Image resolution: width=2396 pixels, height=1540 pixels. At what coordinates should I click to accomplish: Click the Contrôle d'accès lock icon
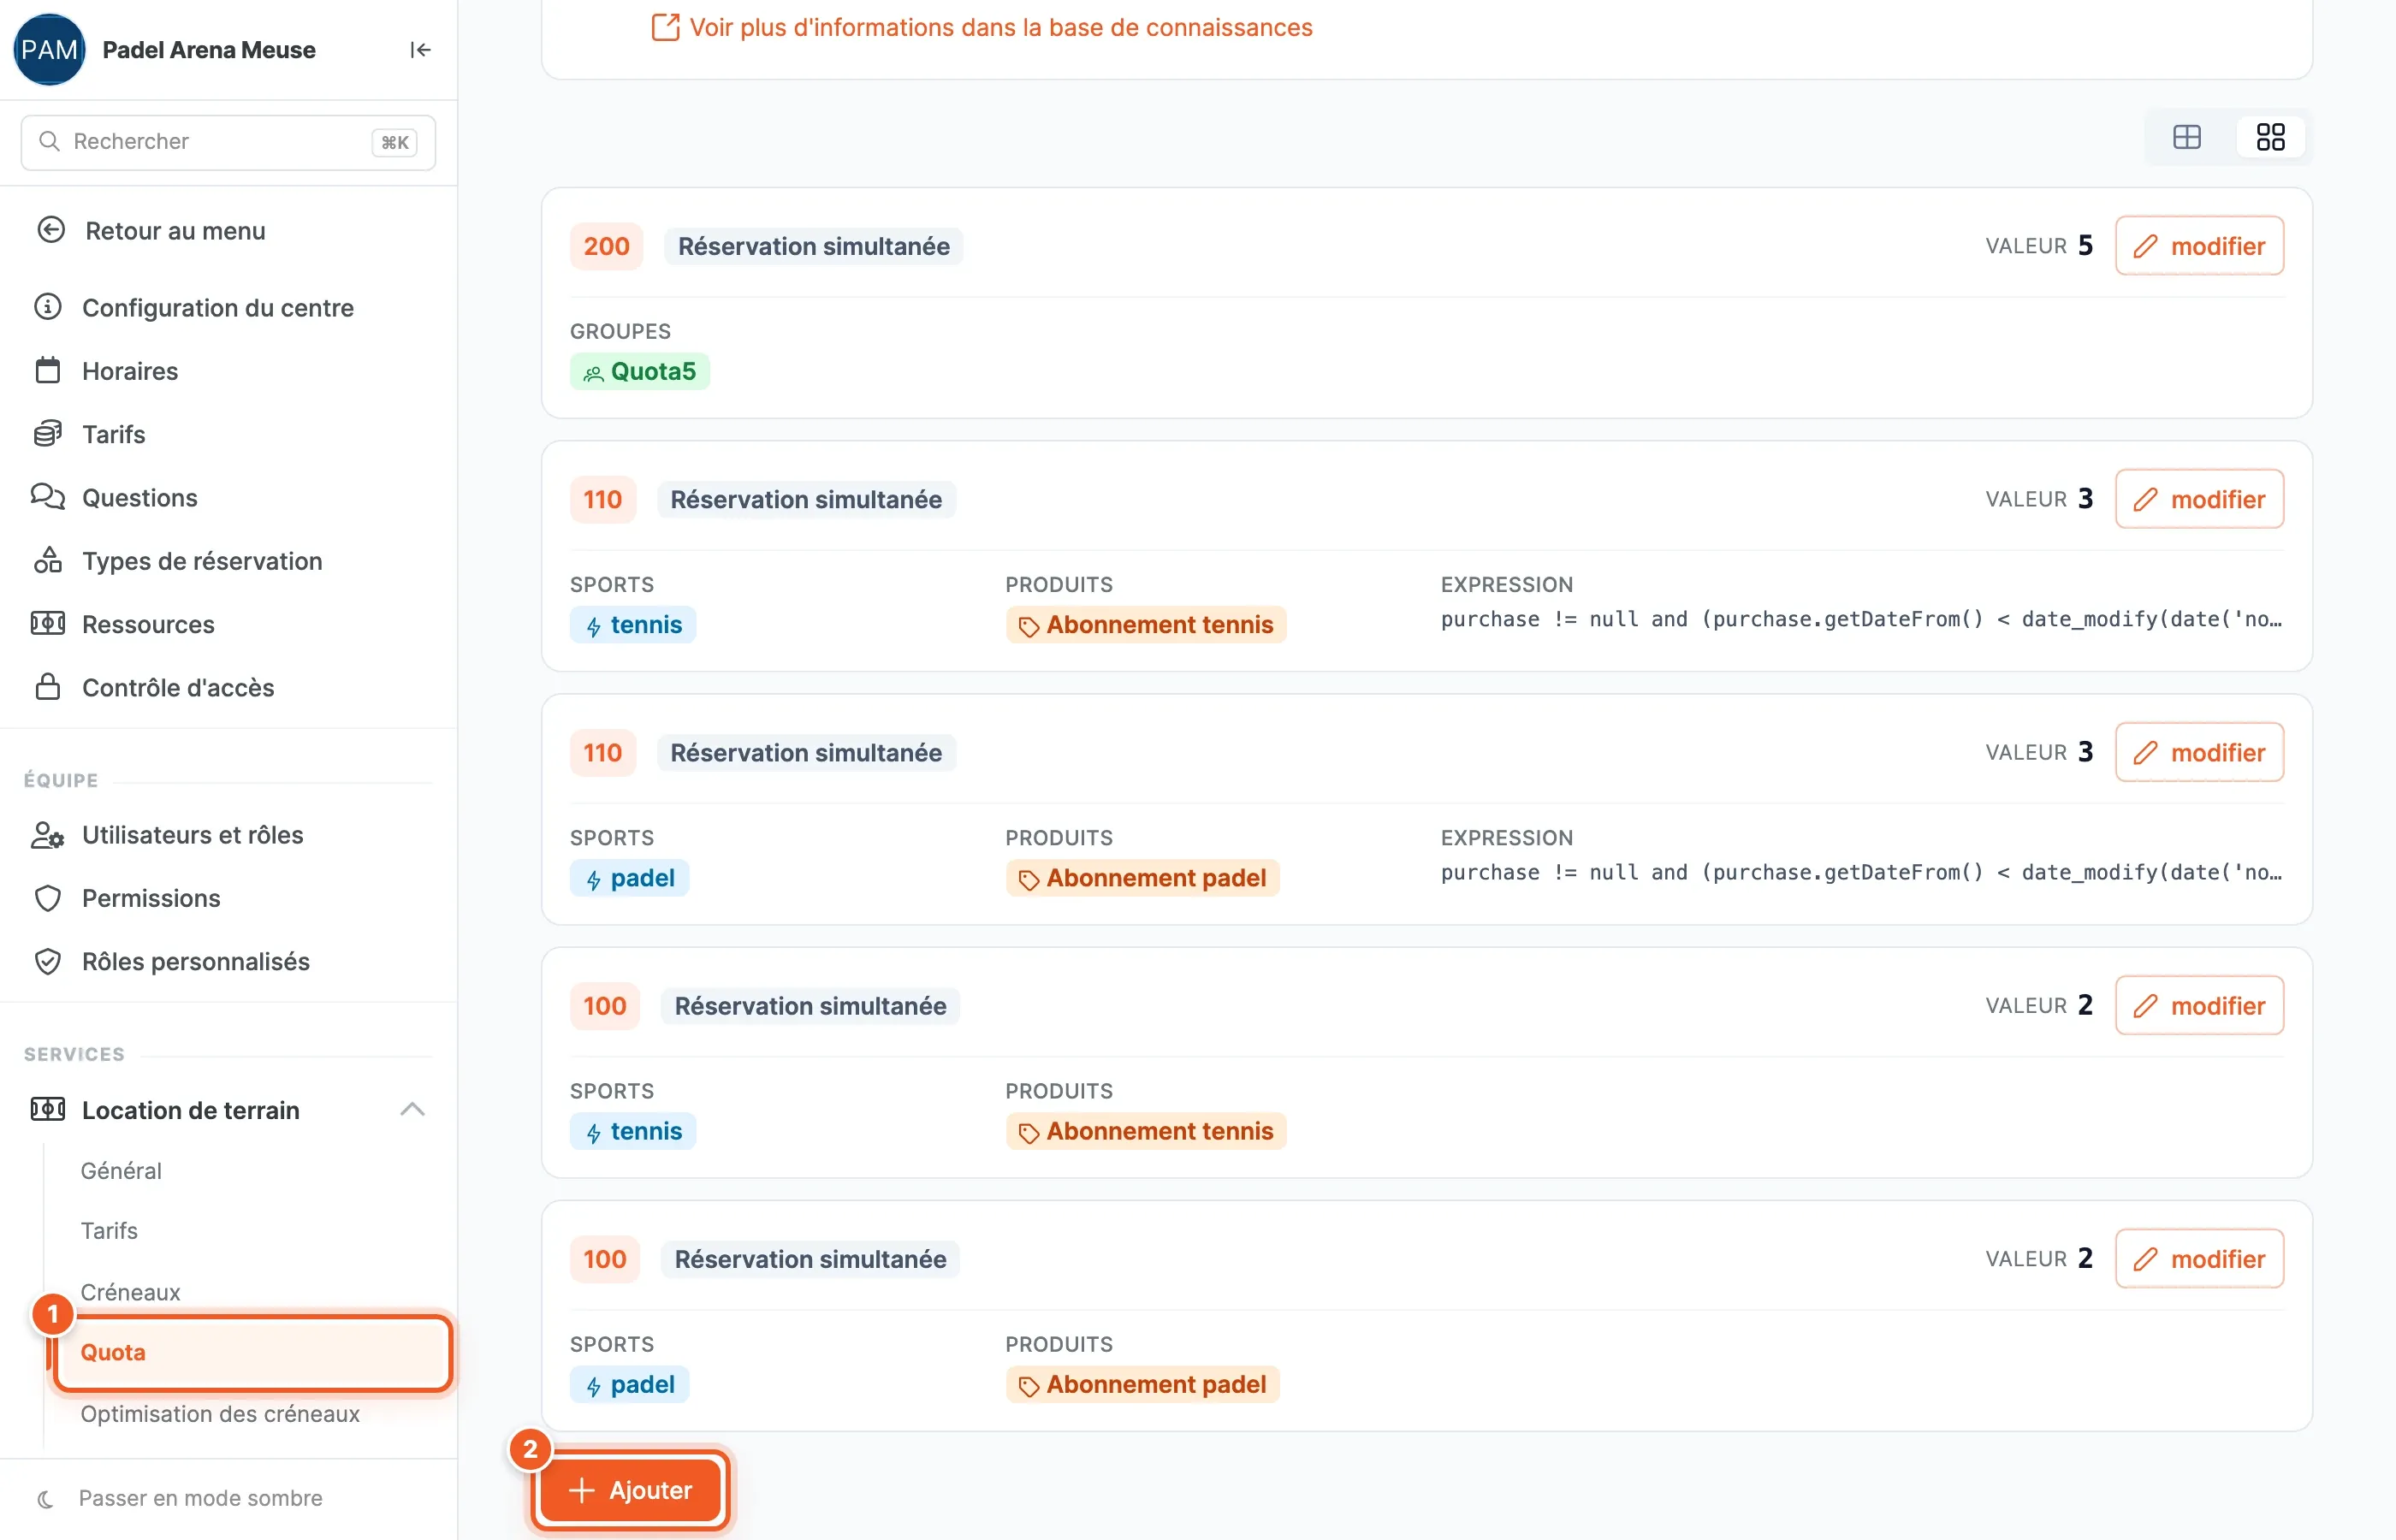pos(48,687)
